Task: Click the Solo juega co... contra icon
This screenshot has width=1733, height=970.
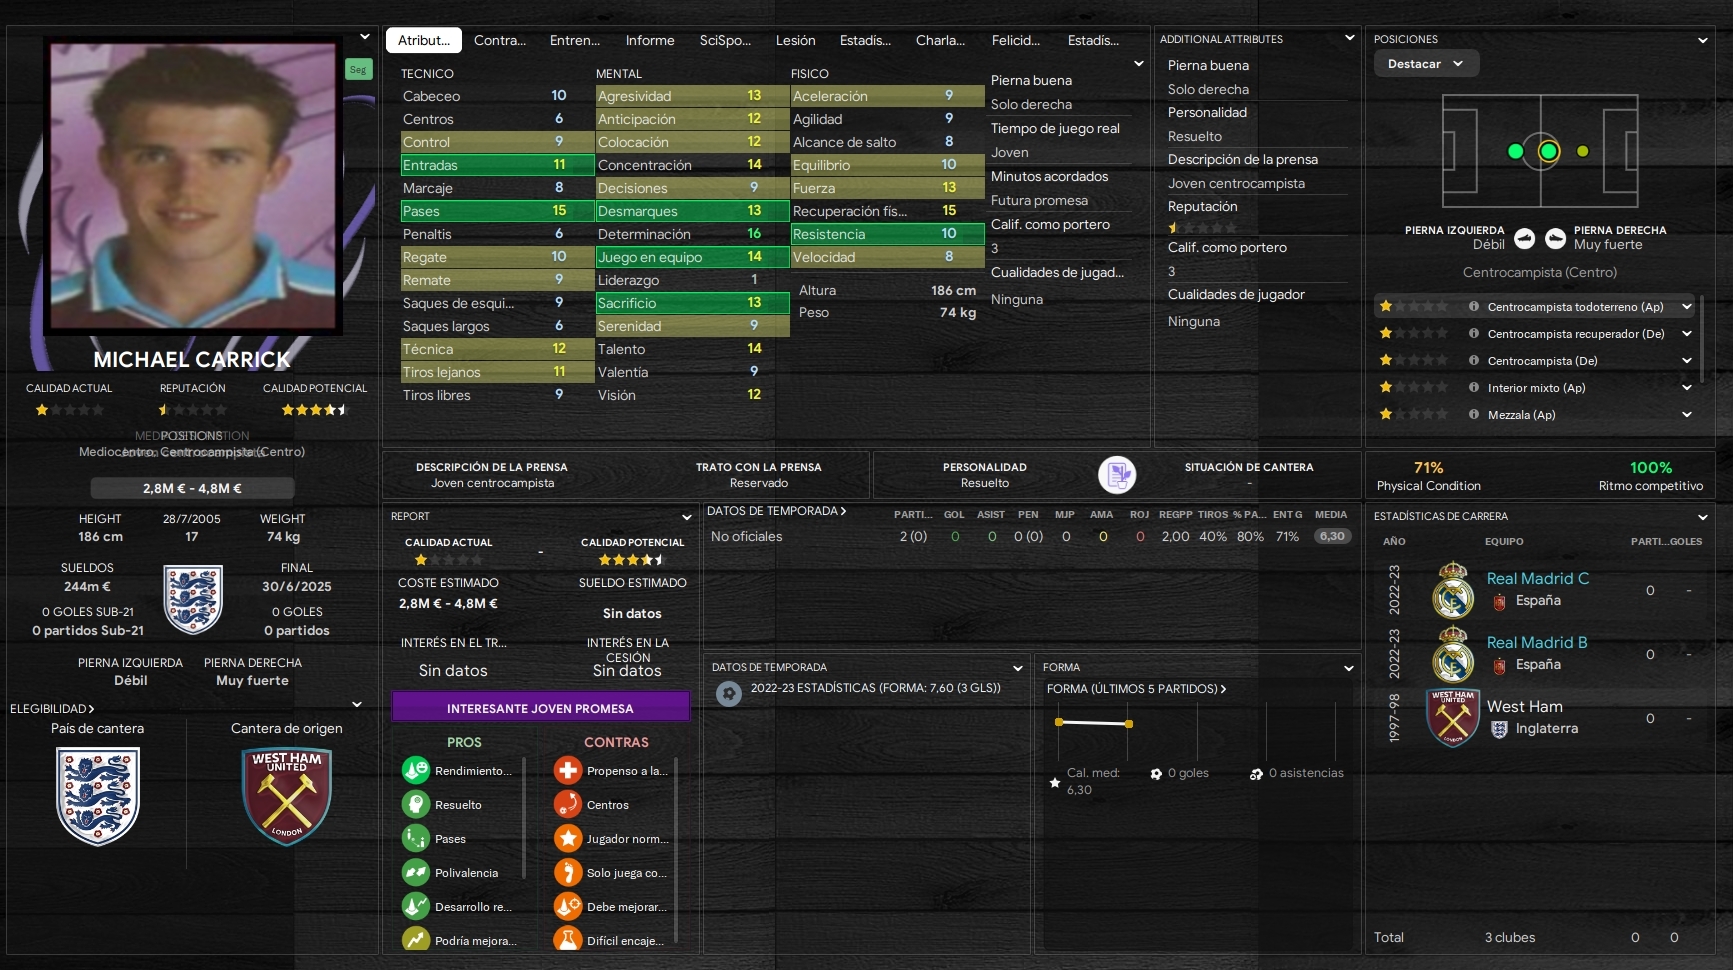Action: coord(568,873)
